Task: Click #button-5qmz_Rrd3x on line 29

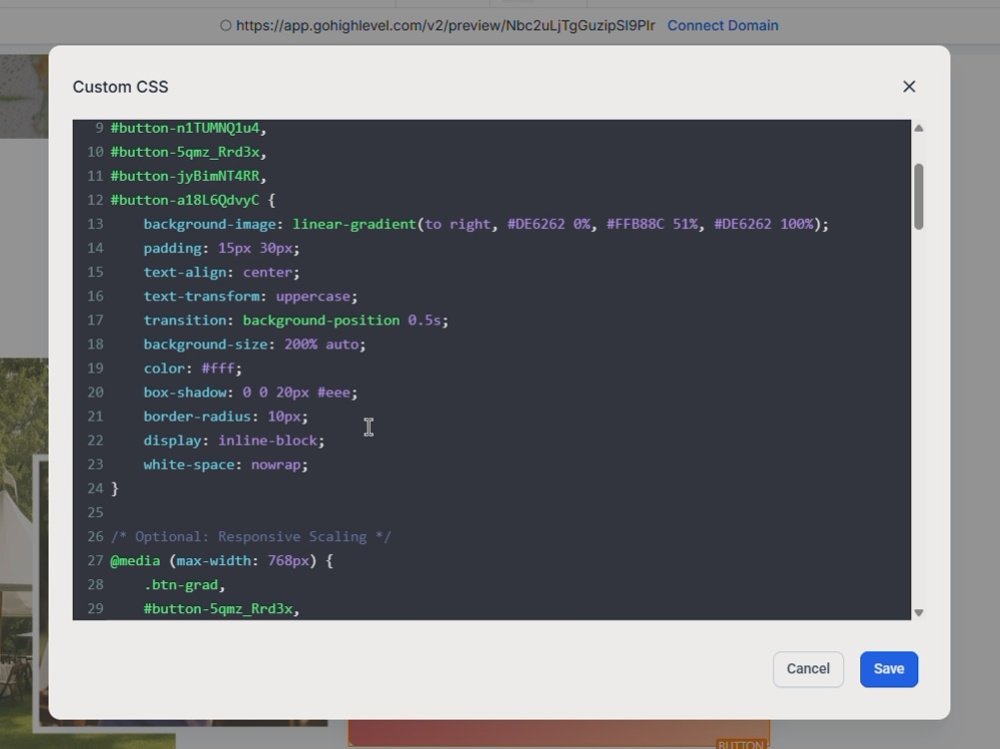Action: (221, 609)
